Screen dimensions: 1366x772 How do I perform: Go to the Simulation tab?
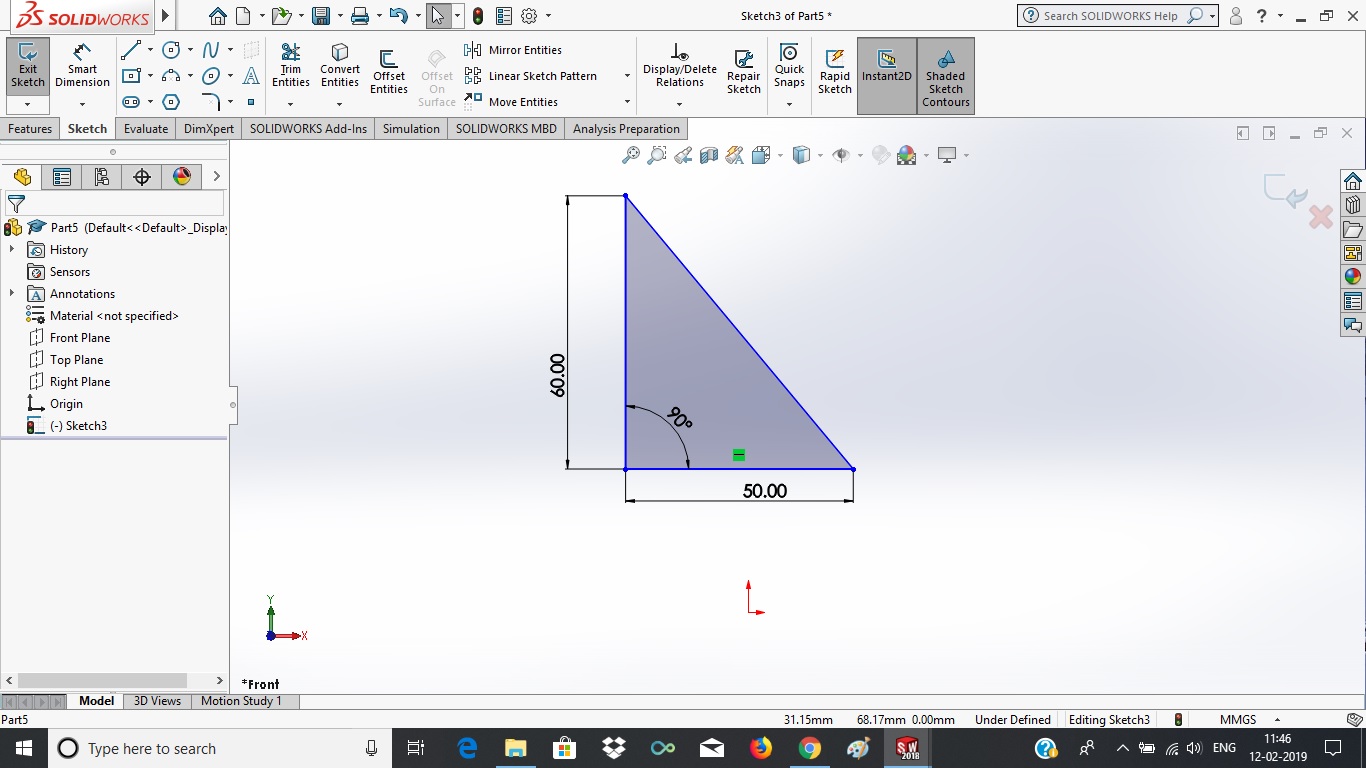point(411,129)
